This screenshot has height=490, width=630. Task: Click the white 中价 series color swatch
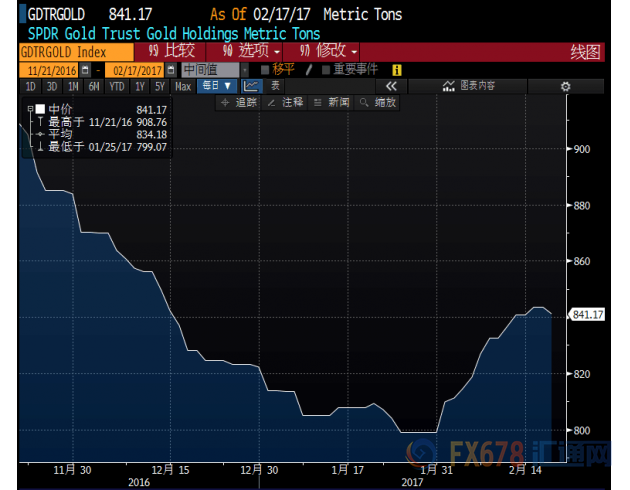pos(40,109)
